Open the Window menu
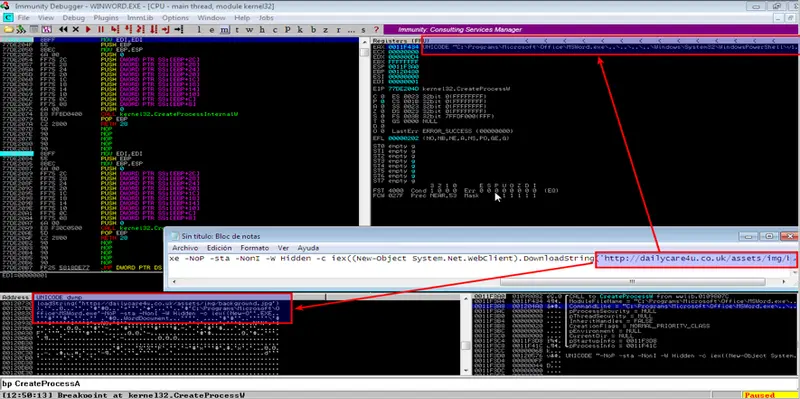 click(x=211, y=18)
